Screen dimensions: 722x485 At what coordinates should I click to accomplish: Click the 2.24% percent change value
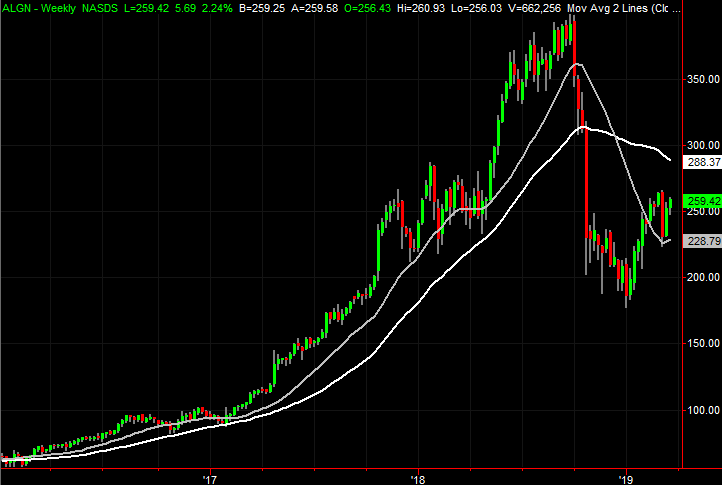pyautogui.click(x=217, y=8)
